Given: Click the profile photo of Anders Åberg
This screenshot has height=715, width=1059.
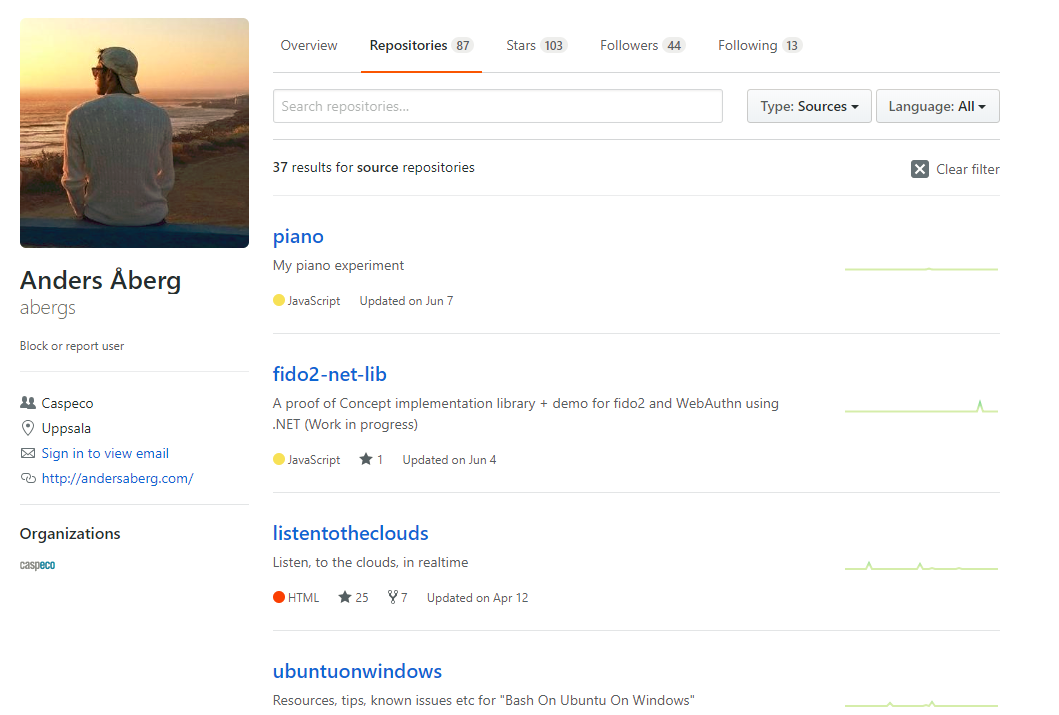Looking at the screenshot, I should point(134,133).
